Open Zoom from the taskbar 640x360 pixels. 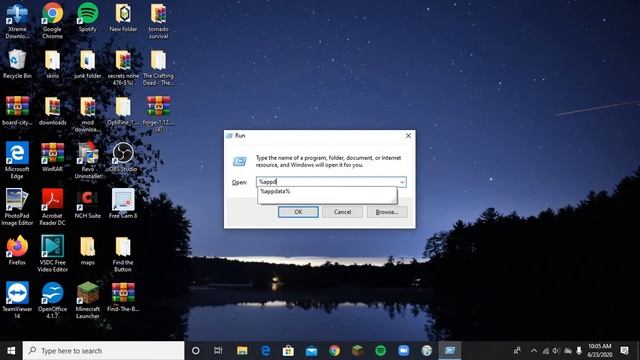coord(403,351)
